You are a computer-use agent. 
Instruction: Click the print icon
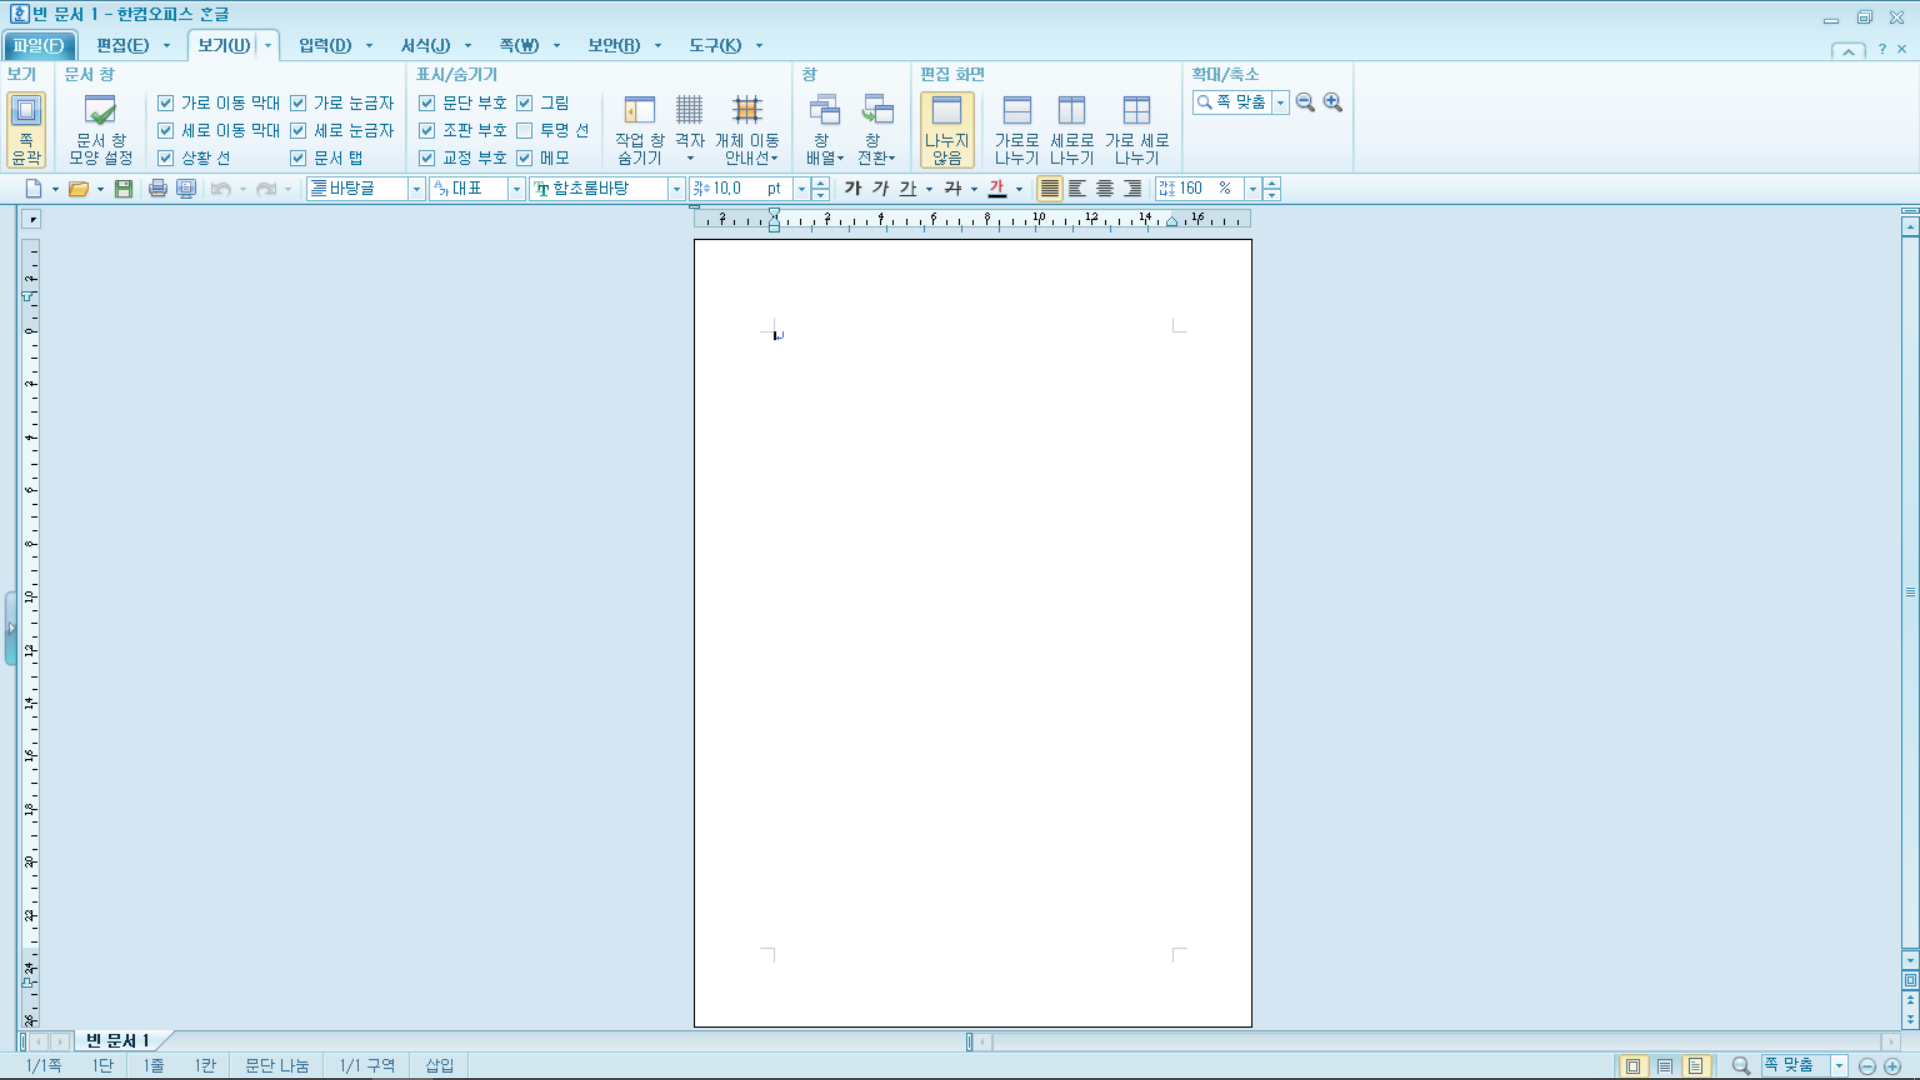tap(158, 188)
